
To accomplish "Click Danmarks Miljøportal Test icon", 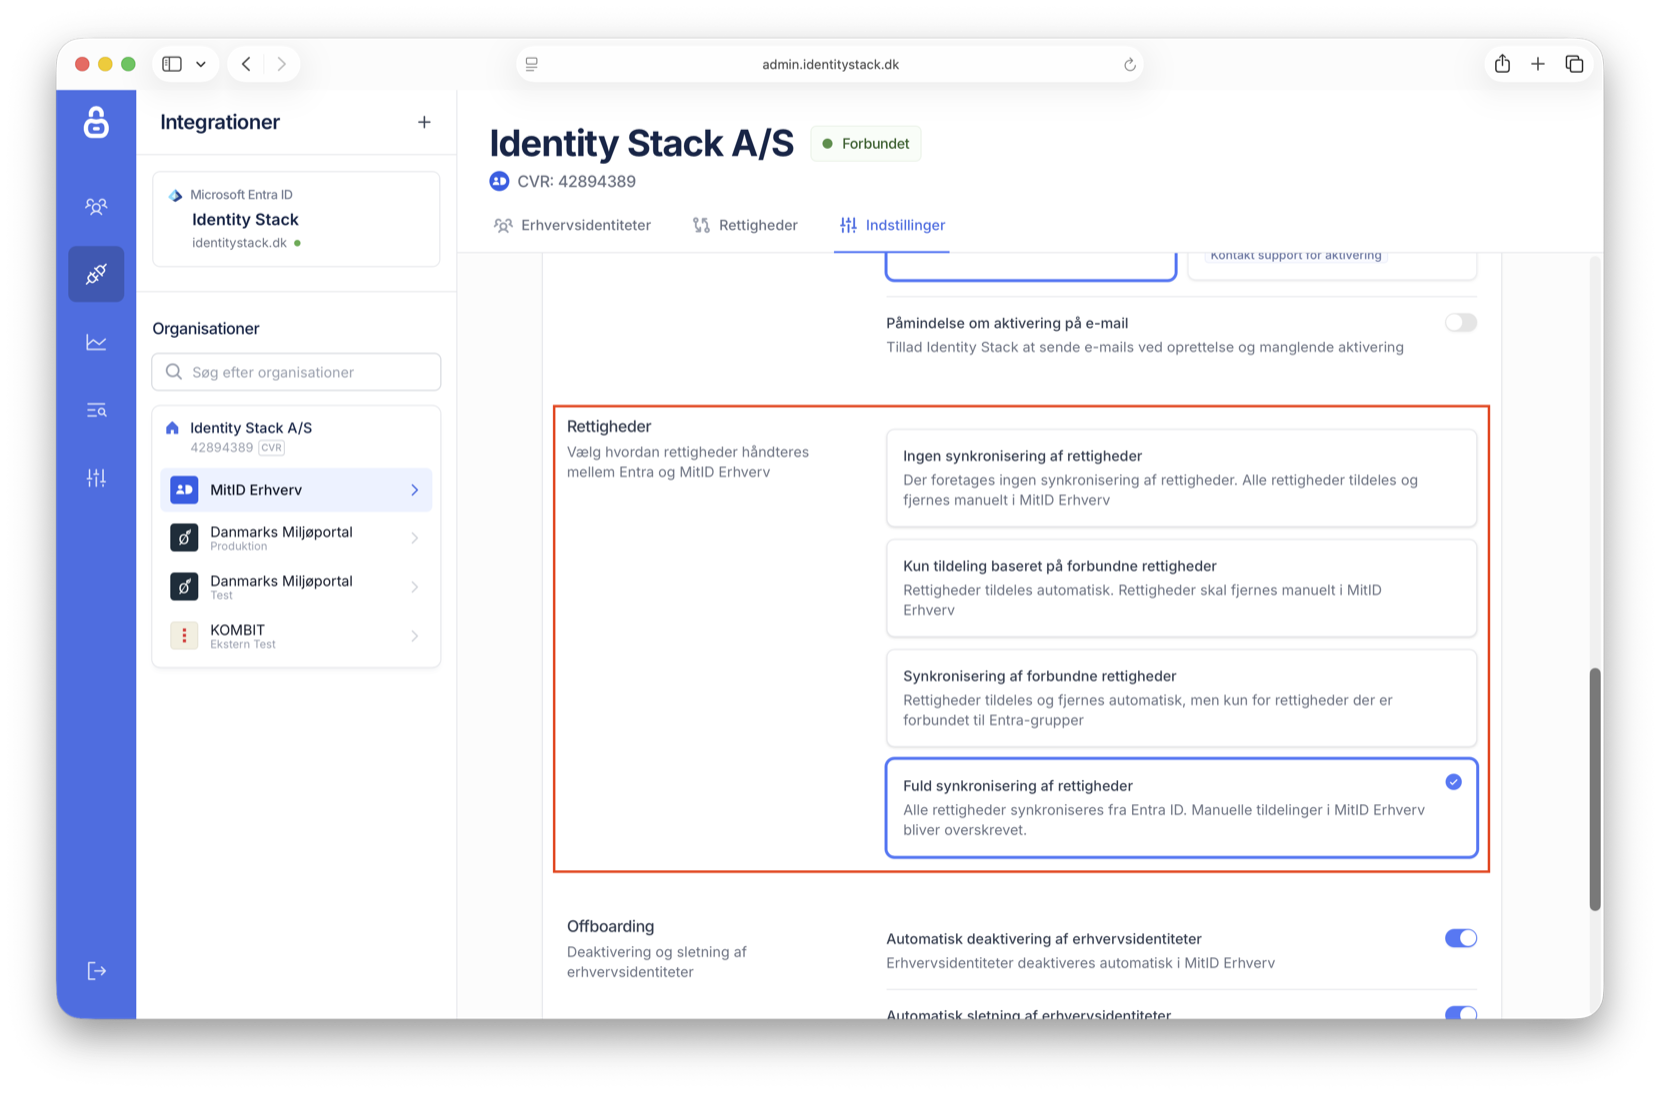I will pyautogui.click(x=184, y=587).
